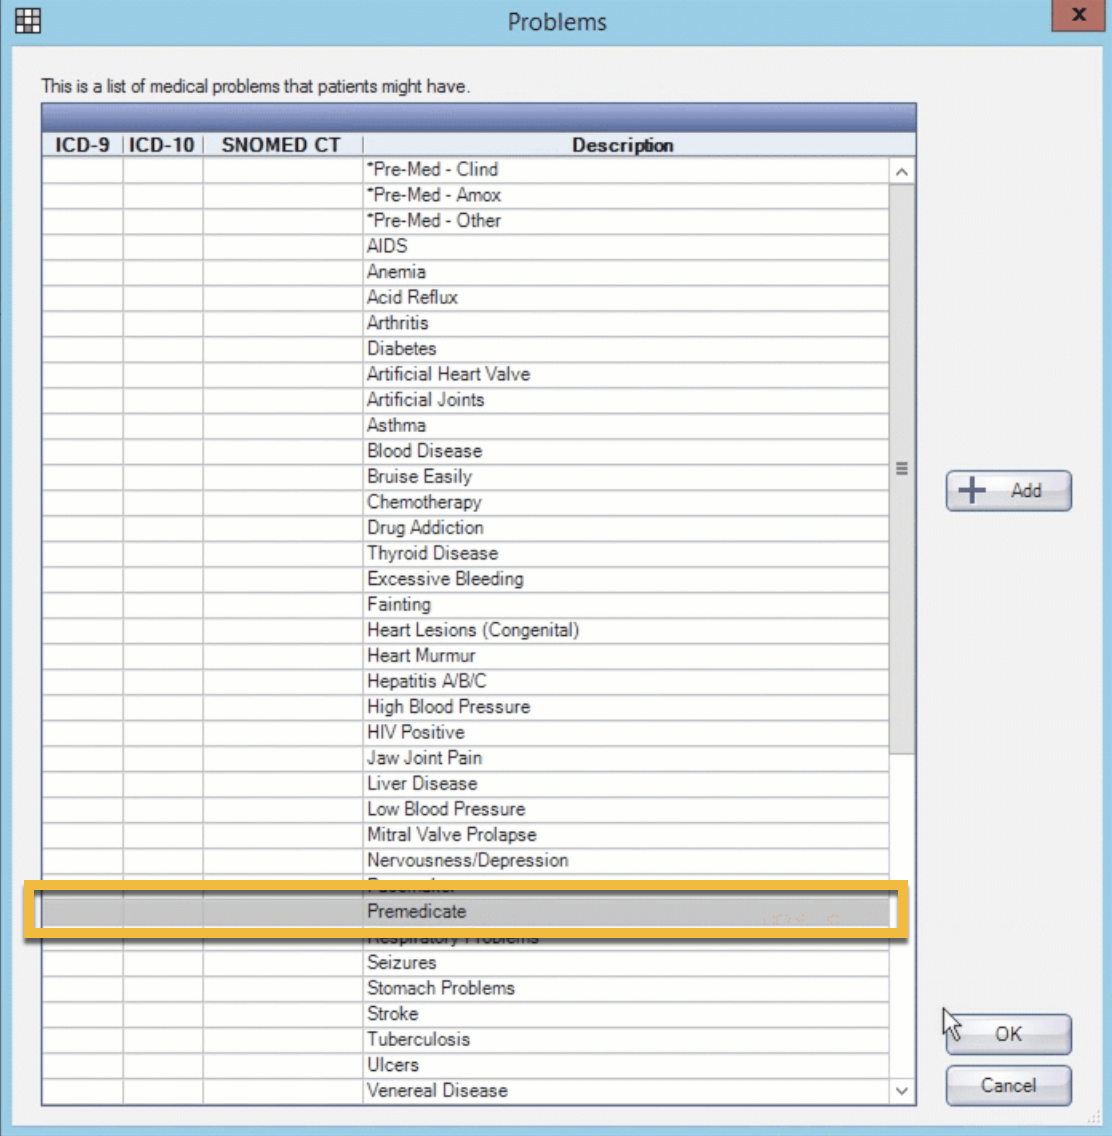Click the ICD-9 column header
This screenshot has width=1112, height=1136.
coord(82,145)
